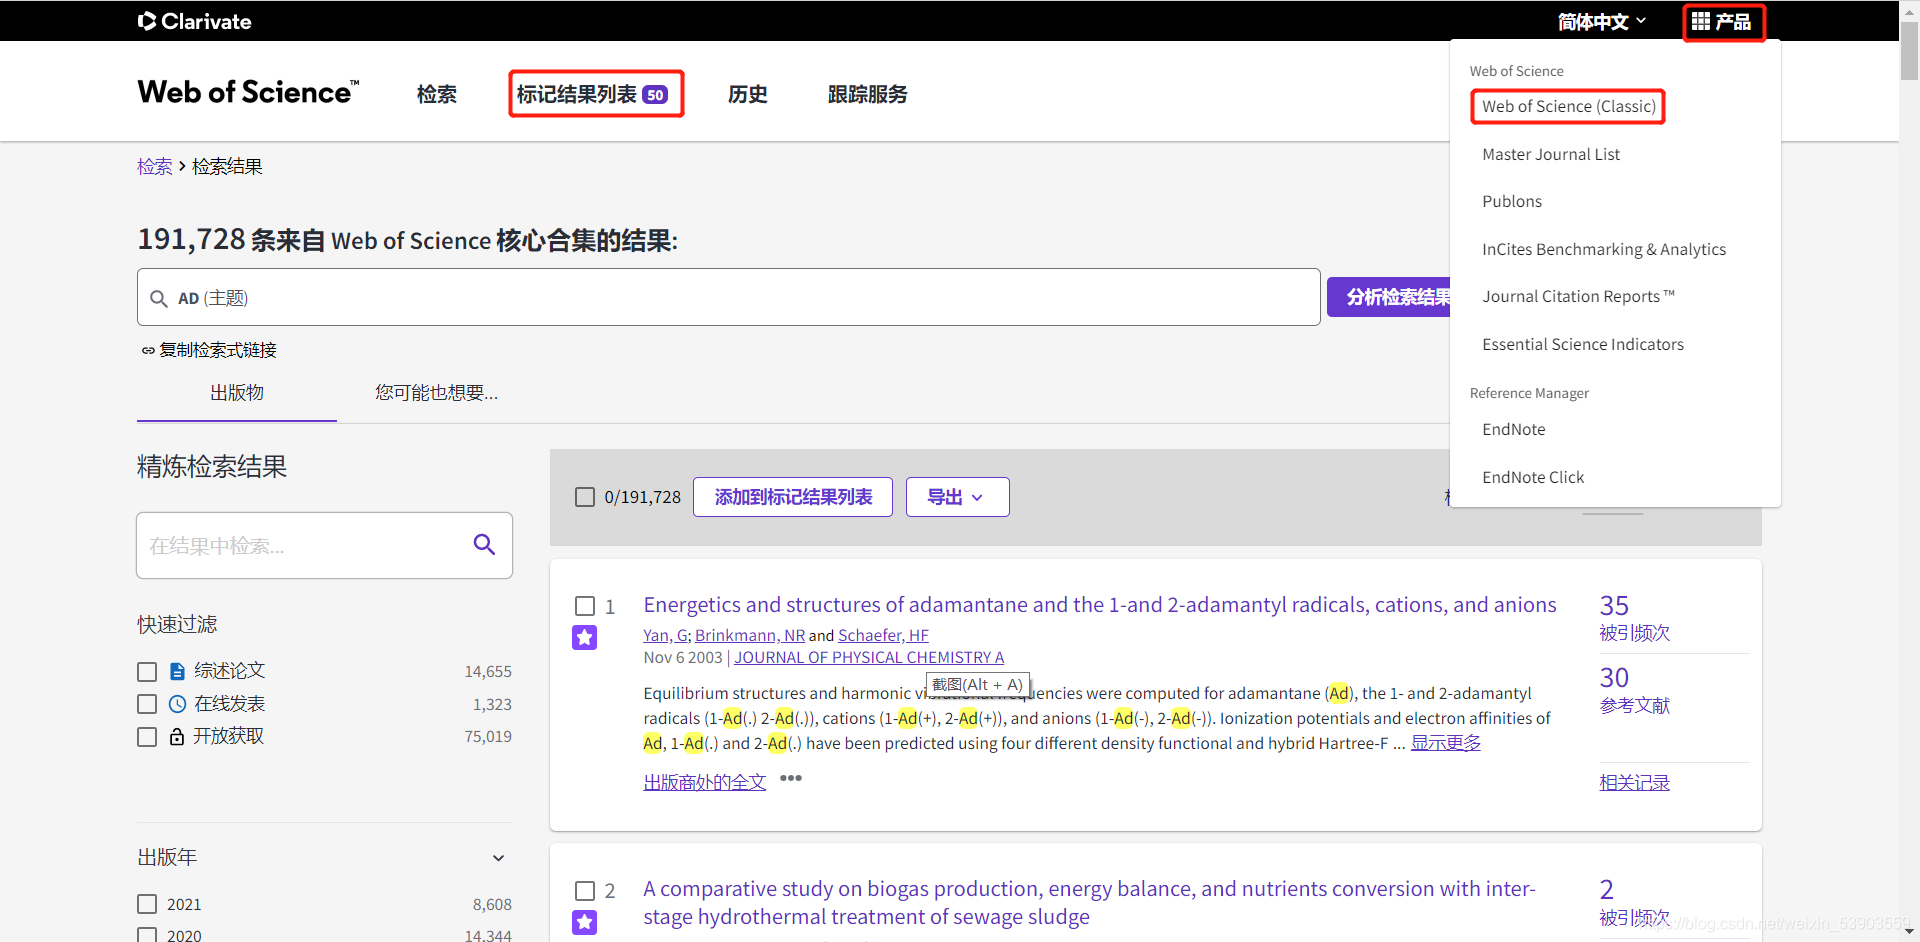Select EndNote in products menu
The height and width of the screenshot is (942, 1920).
point(1514,429)
